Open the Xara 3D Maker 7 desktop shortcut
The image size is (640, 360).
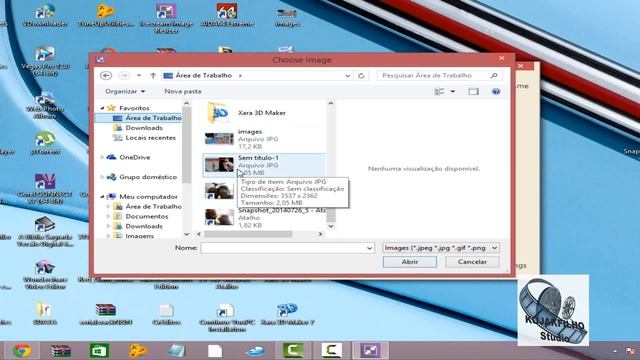287,314
